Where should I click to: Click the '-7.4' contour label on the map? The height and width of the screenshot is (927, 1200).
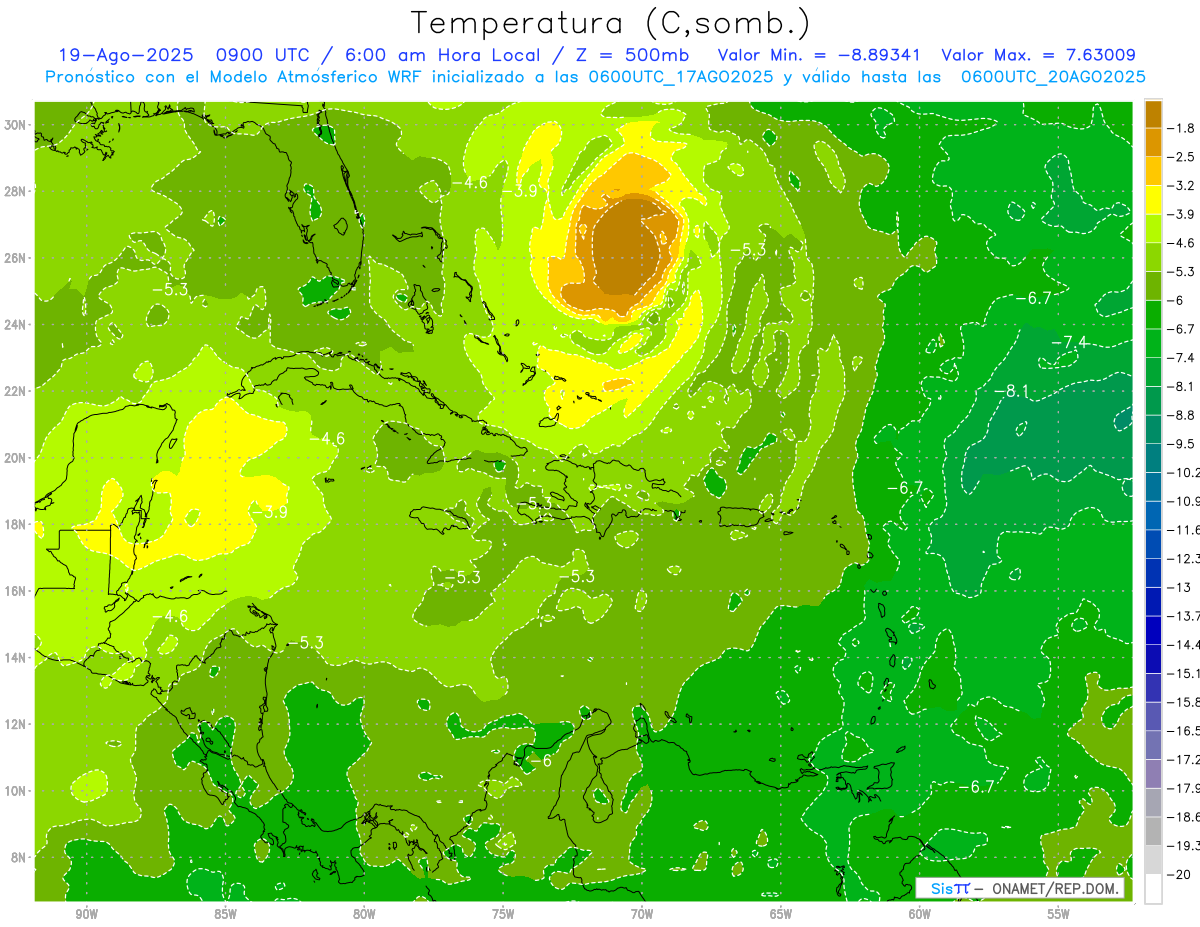tap(1068, 342)
